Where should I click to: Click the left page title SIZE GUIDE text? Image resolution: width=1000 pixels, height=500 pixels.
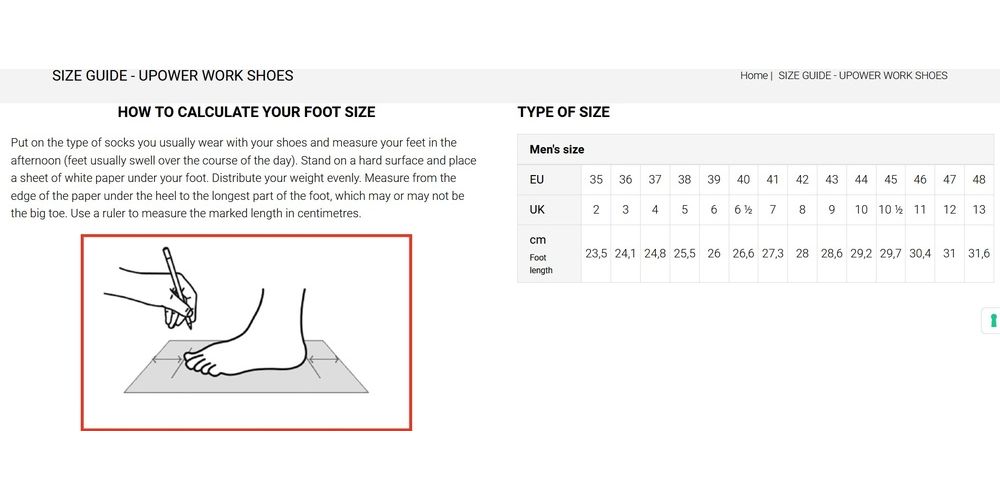tap(172, 76)
